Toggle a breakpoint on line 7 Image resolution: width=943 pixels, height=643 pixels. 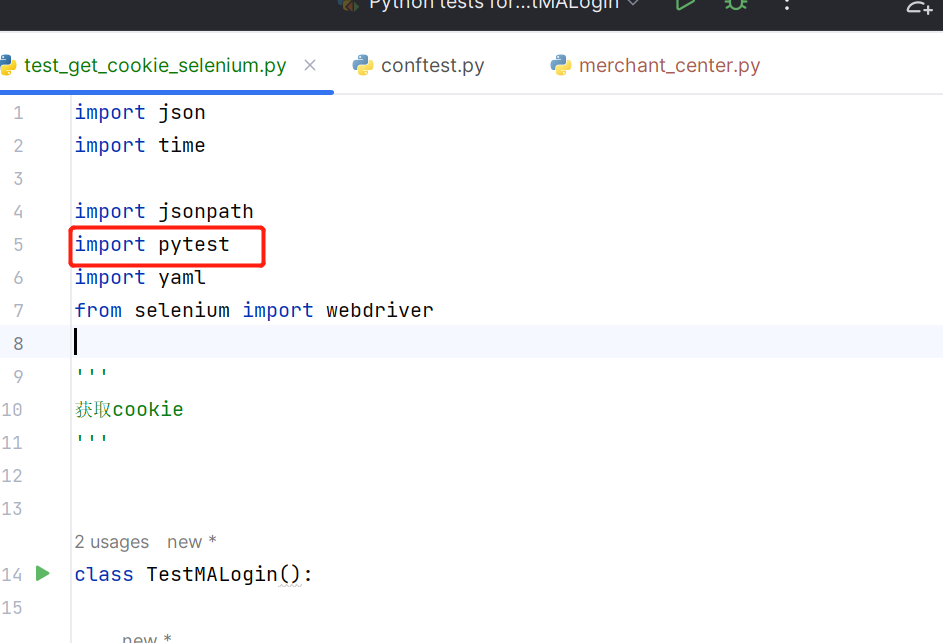19,310
